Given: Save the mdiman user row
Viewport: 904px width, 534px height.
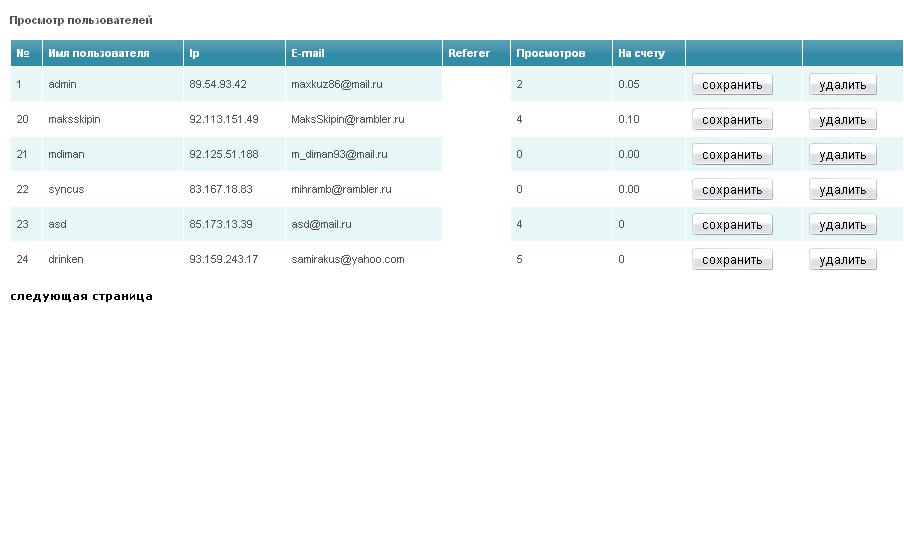Looking at the screenshot, I should (x=732, y=155).
